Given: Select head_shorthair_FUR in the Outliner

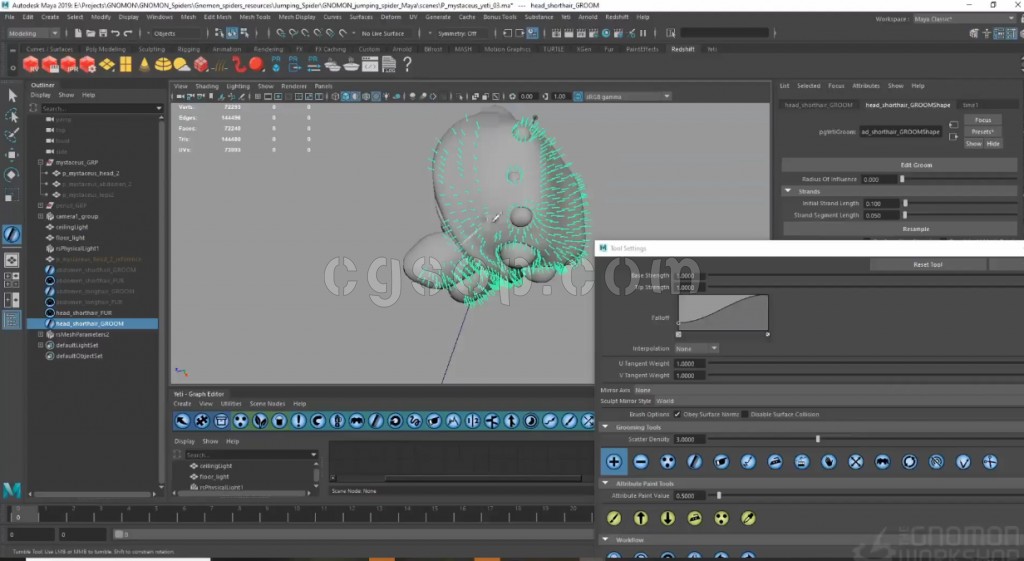Looking at the screenshot, I should coord(84,313).
